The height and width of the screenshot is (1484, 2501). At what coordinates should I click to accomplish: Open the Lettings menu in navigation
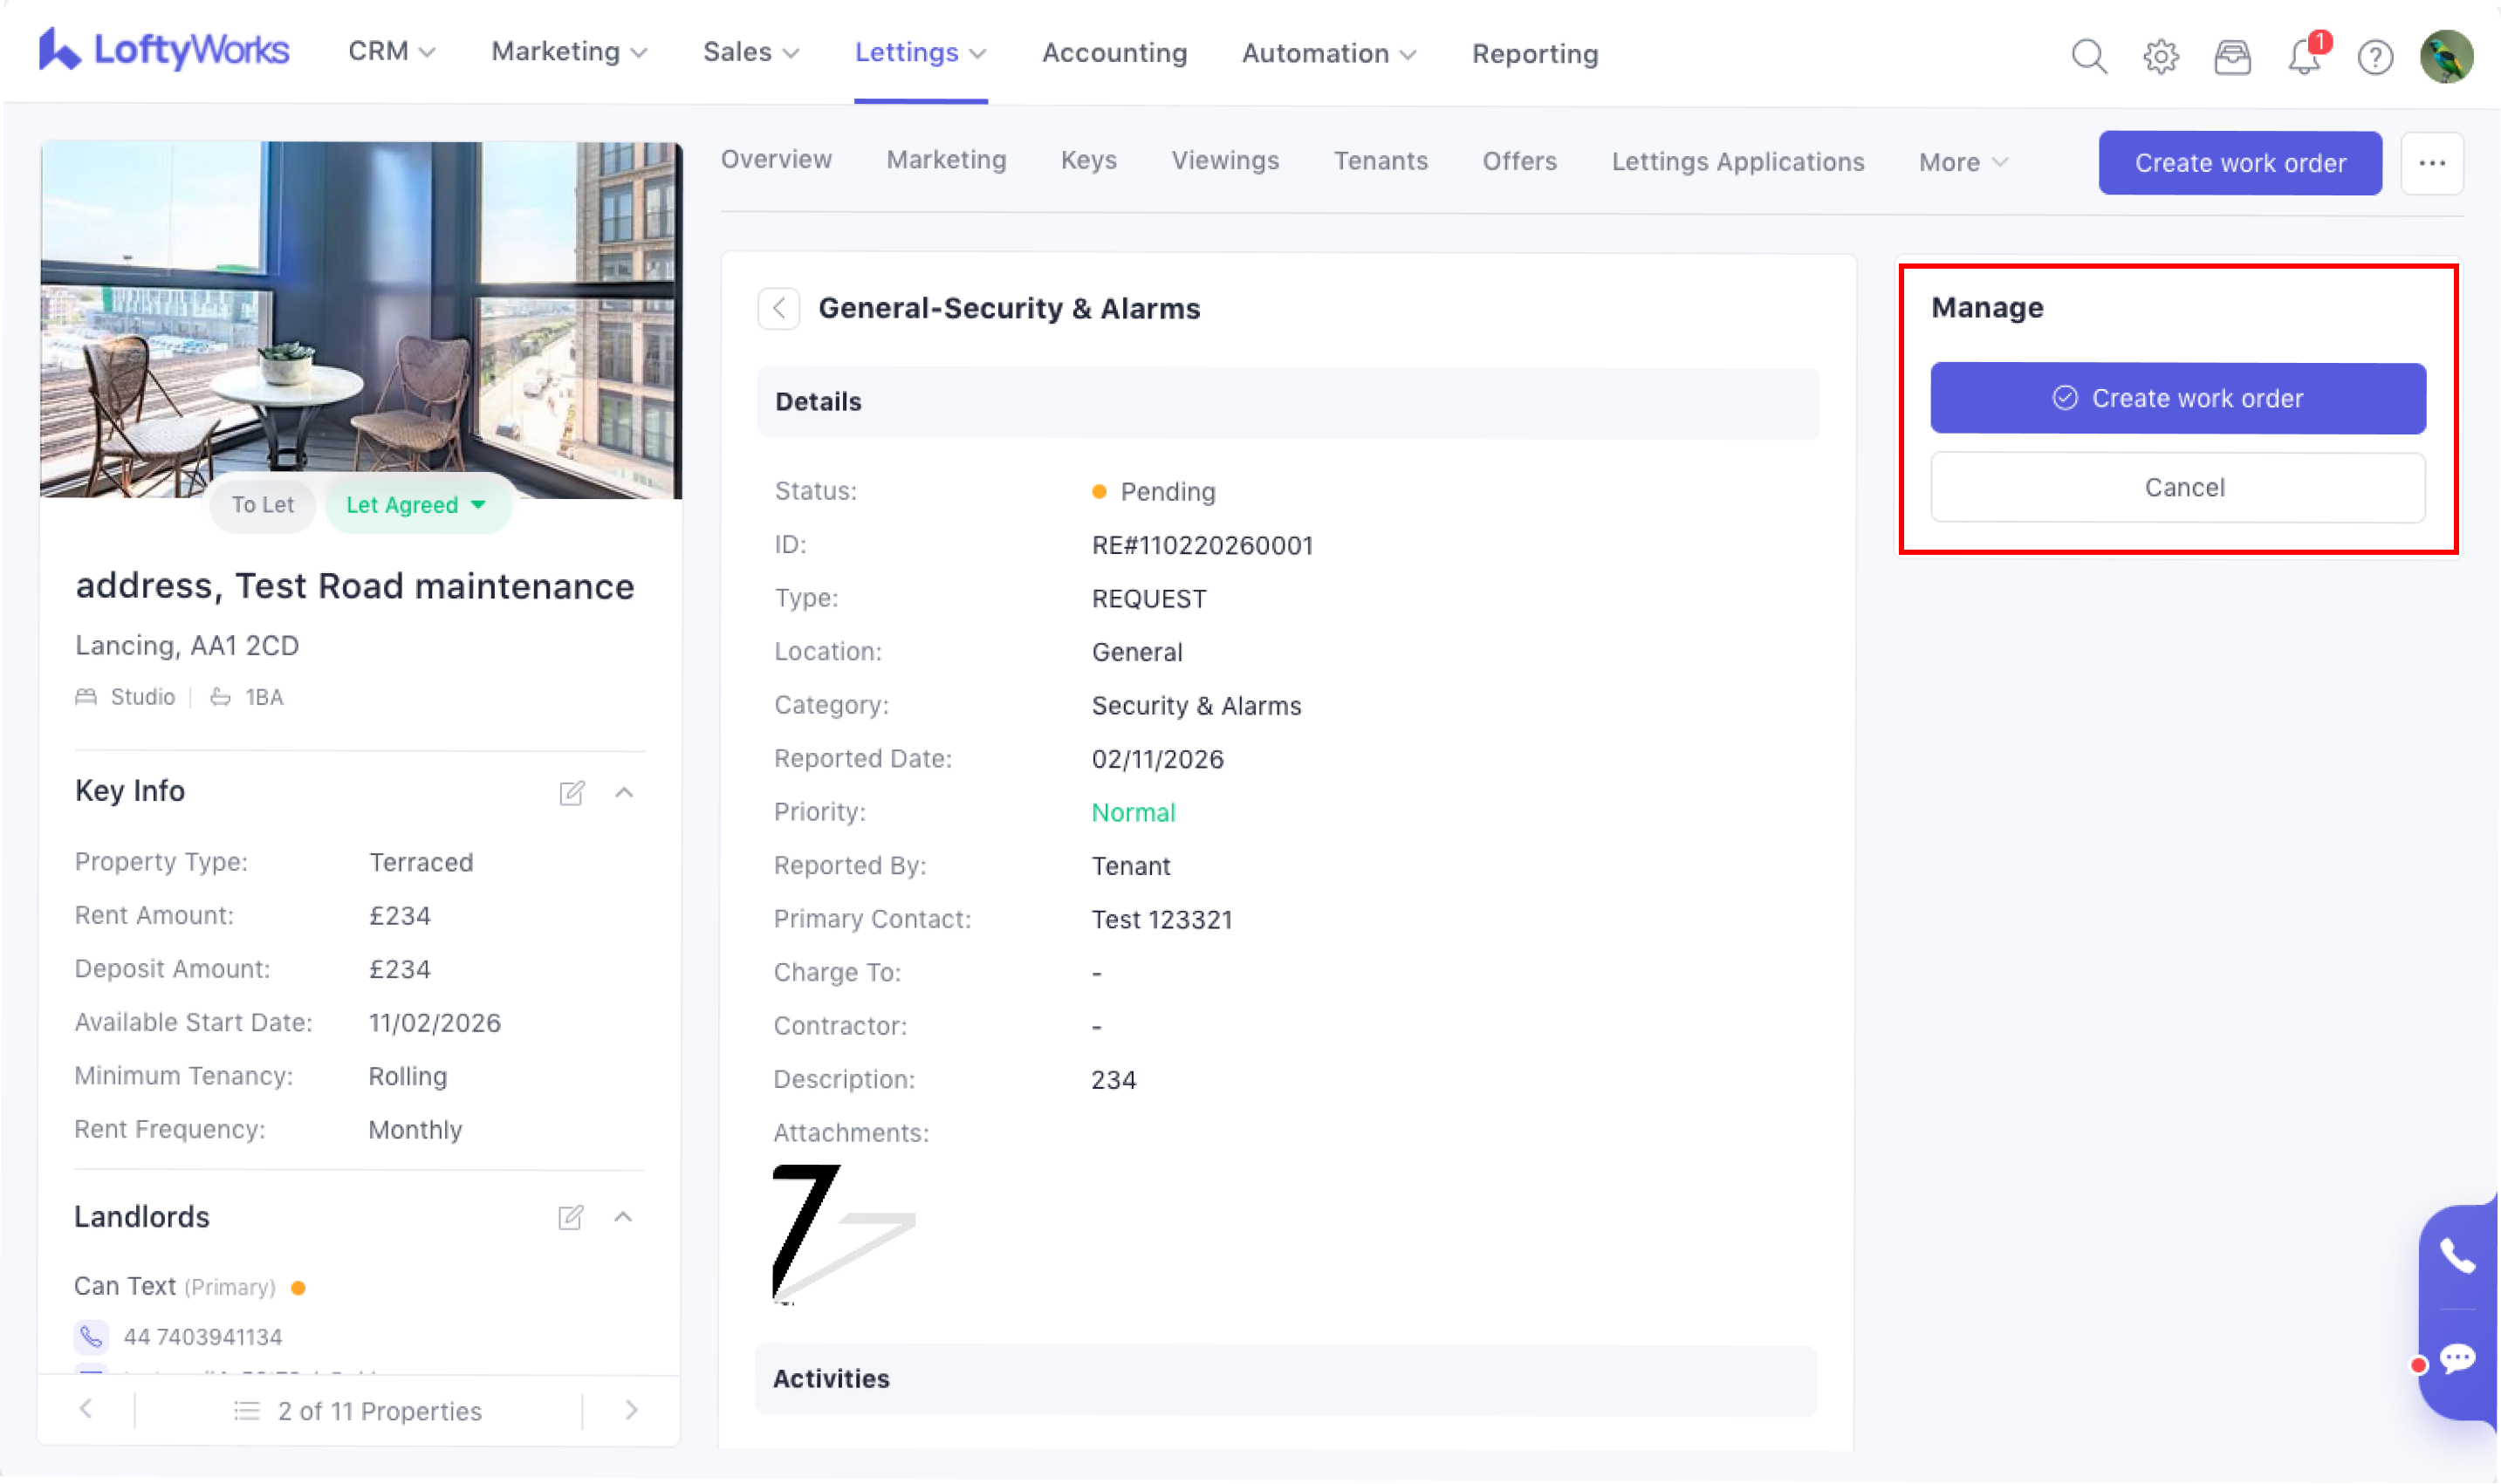click(919, 52)
